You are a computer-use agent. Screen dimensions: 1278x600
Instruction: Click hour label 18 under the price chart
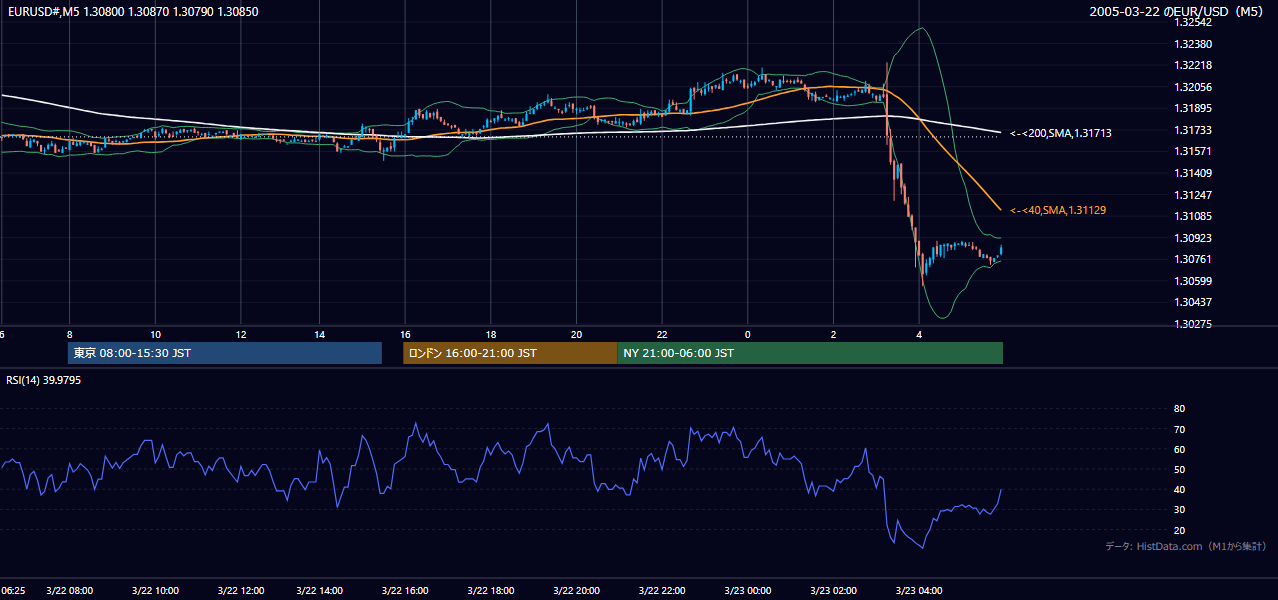click(491, 334)
